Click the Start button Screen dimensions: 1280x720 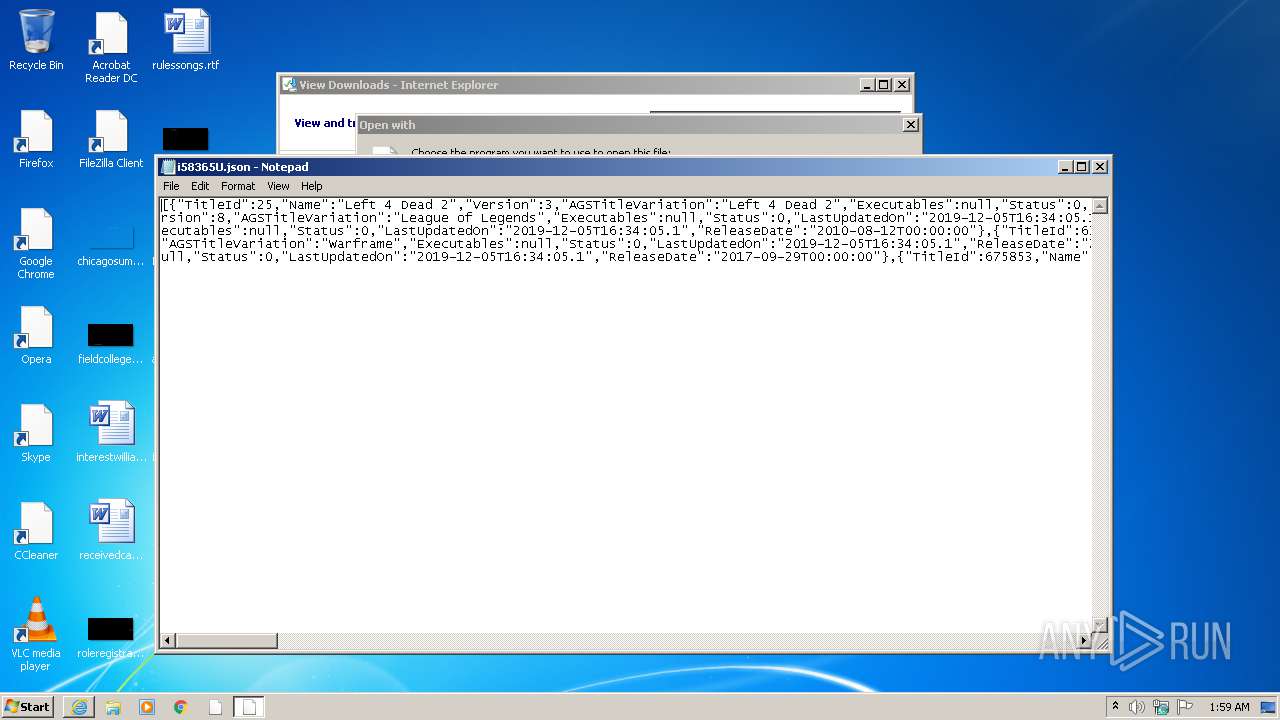[x=28, y=707]
